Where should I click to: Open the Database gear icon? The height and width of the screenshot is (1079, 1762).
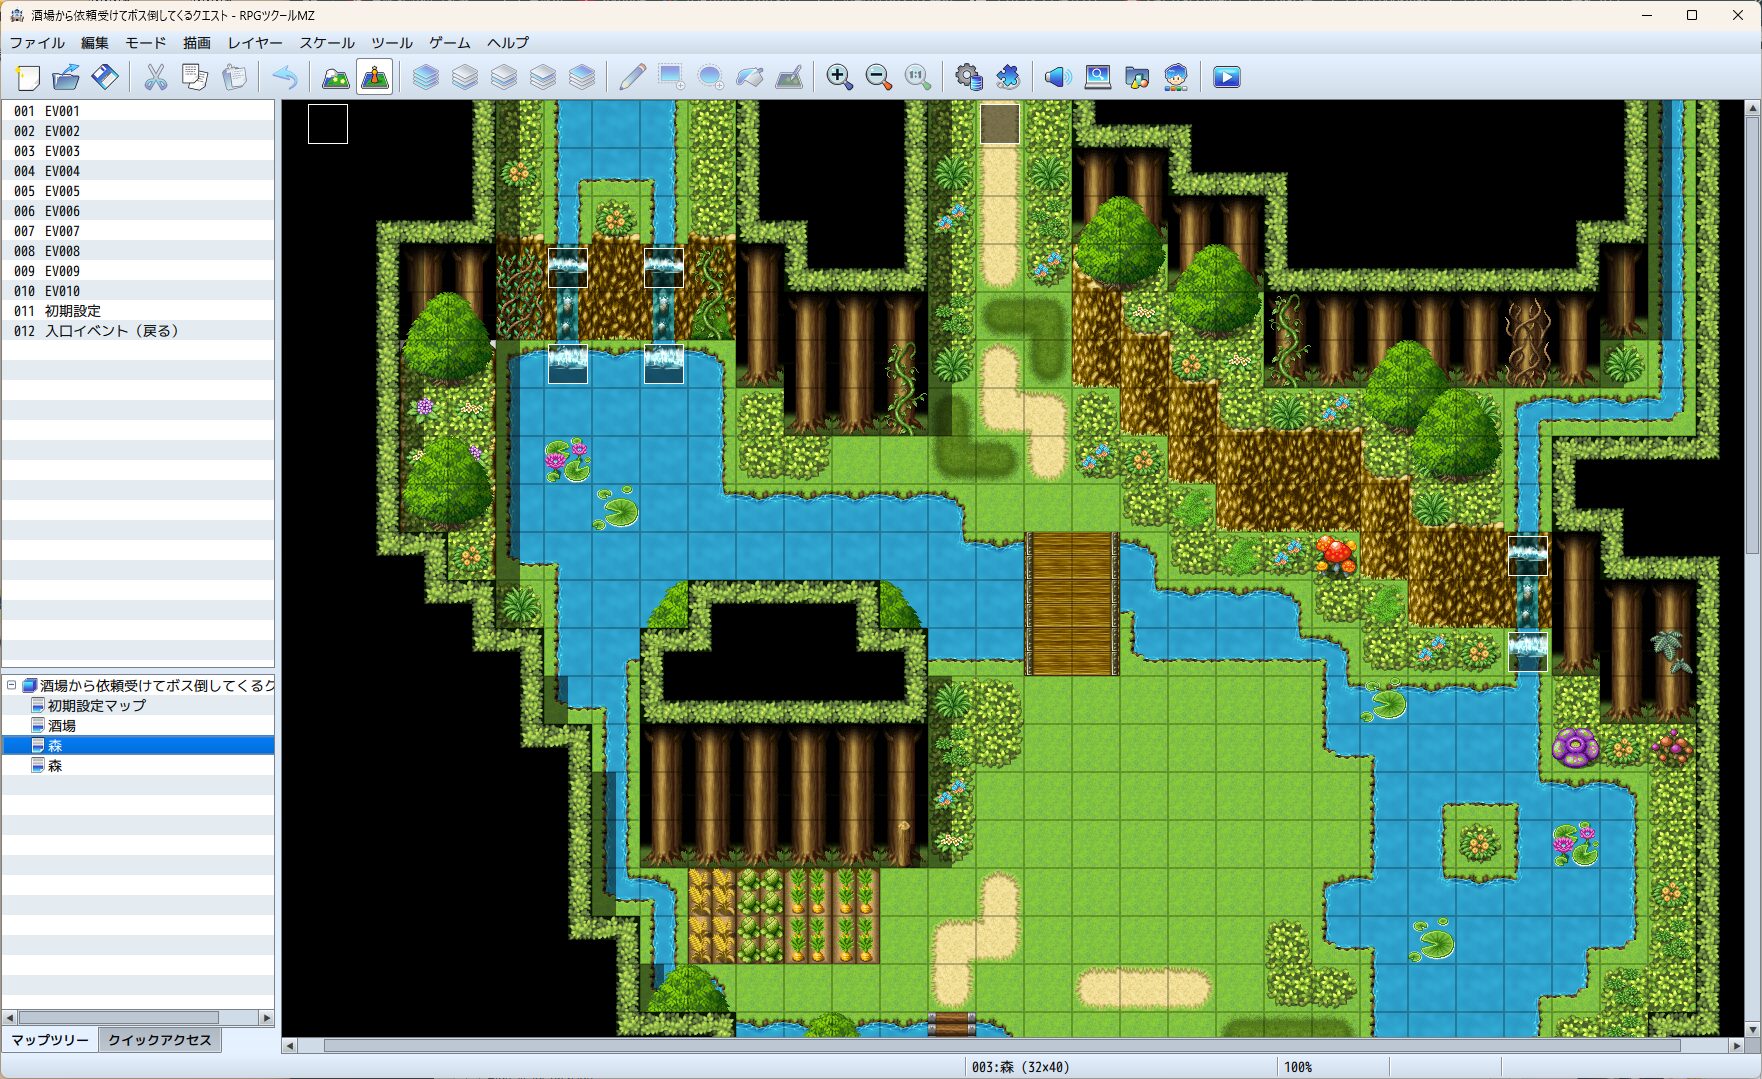[x=968, y=77]
